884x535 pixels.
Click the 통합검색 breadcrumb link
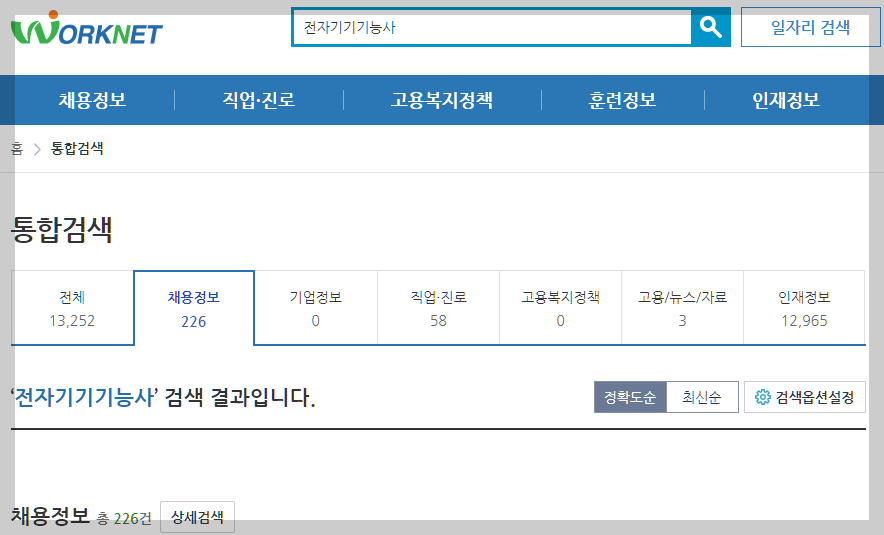pyautogui.click(x=77, y=148)
